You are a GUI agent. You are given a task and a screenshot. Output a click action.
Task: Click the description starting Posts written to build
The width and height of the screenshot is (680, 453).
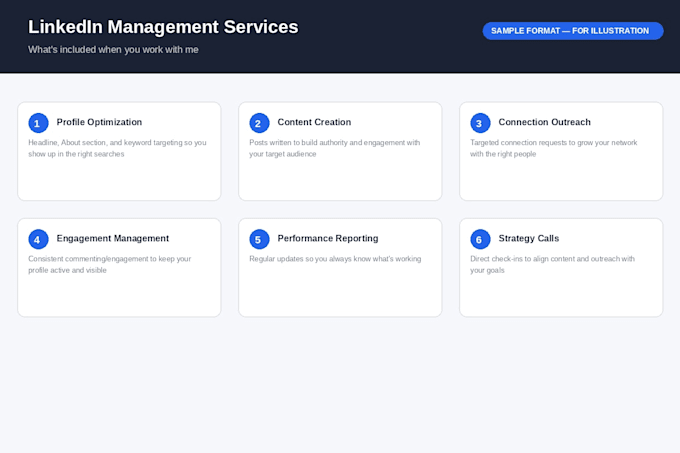(335, 148)
